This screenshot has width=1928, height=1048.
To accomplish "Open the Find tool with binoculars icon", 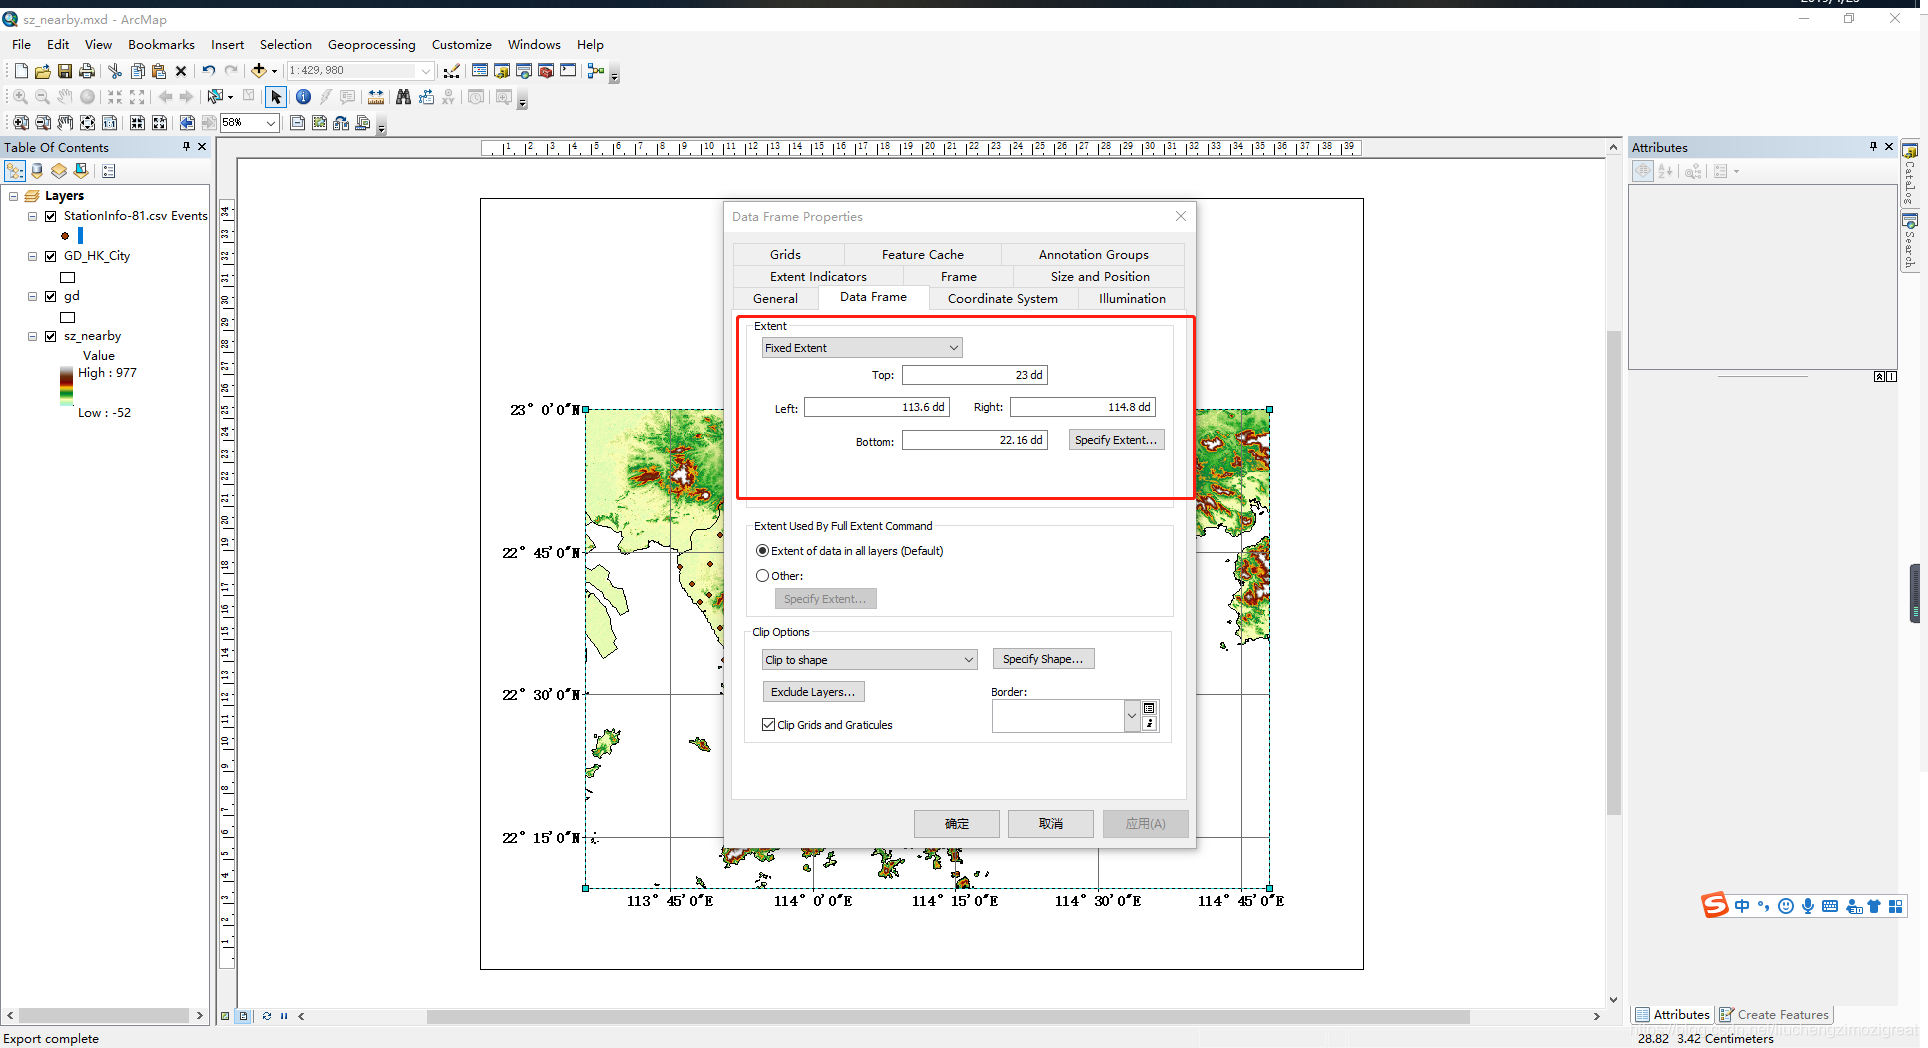I will [x=403, y=97].
